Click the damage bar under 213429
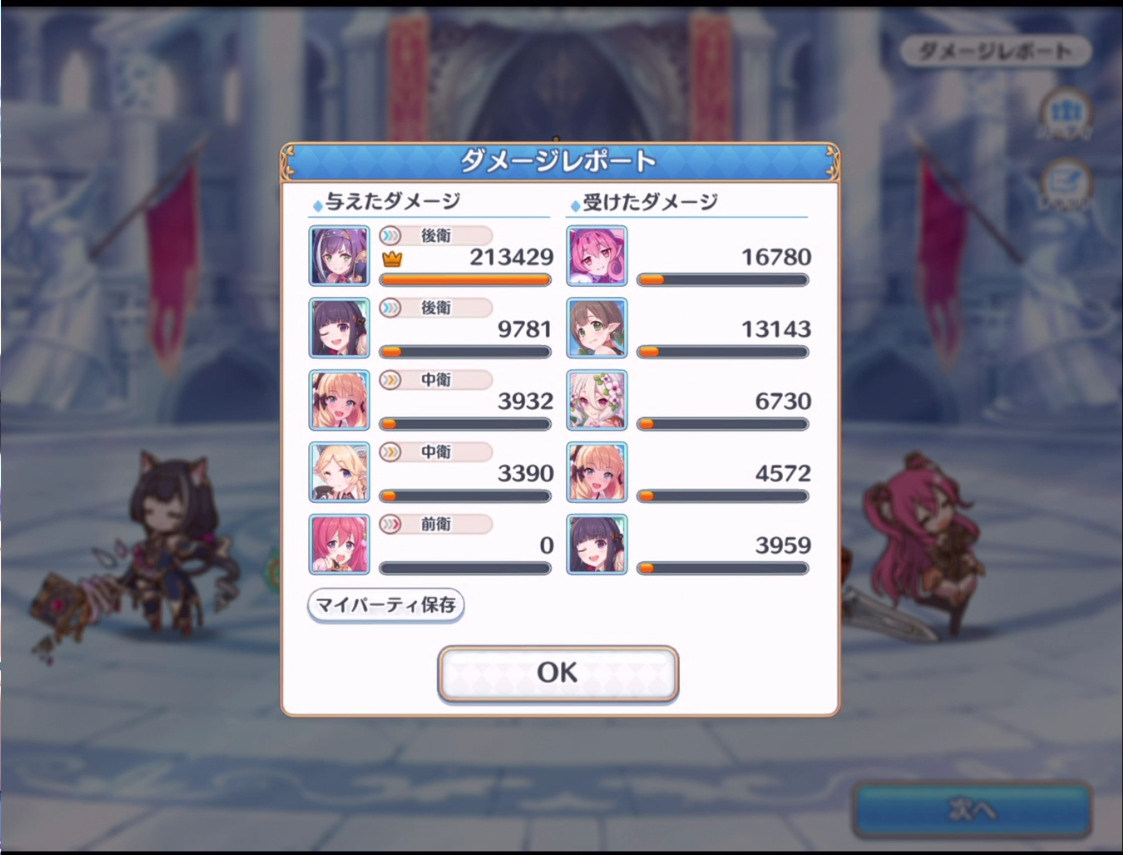This screenshot has height=855, width=1123. (x=465, y=280)
